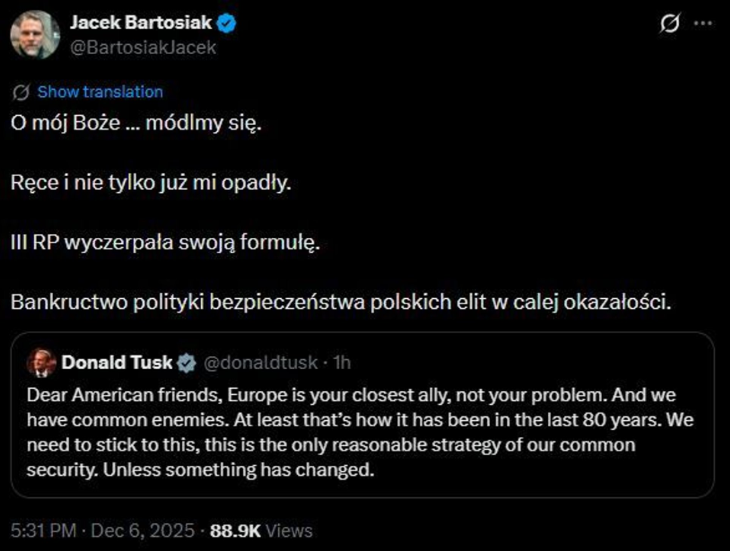Image resolution: width=730 pixels, height=551 pixels.
Task: Open the Donald Tusk name in the quote
Action: pyautogui.click(x=118, y=362)
